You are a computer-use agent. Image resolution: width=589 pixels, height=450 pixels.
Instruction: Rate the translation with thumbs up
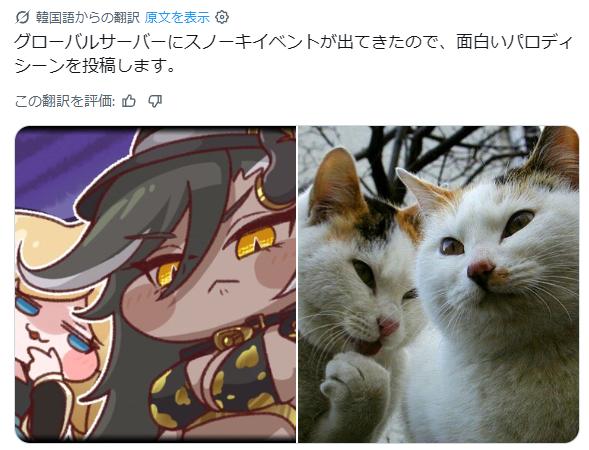click(129, 101)
